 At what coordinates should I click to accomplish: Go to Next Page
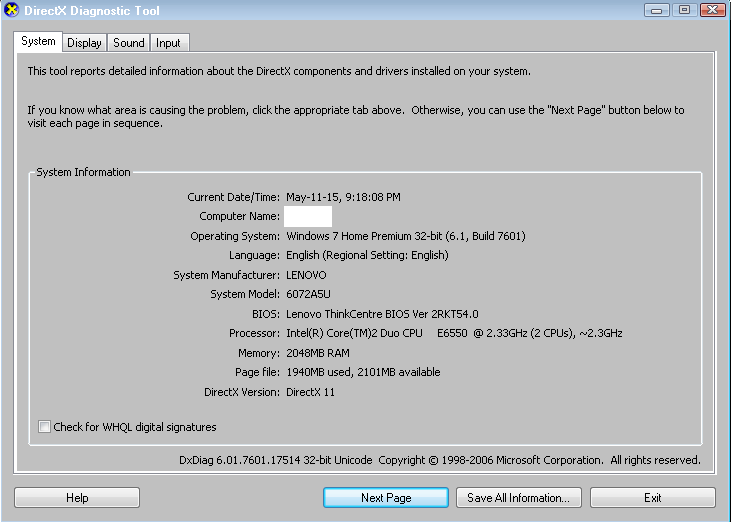click(x=386, y=498)
